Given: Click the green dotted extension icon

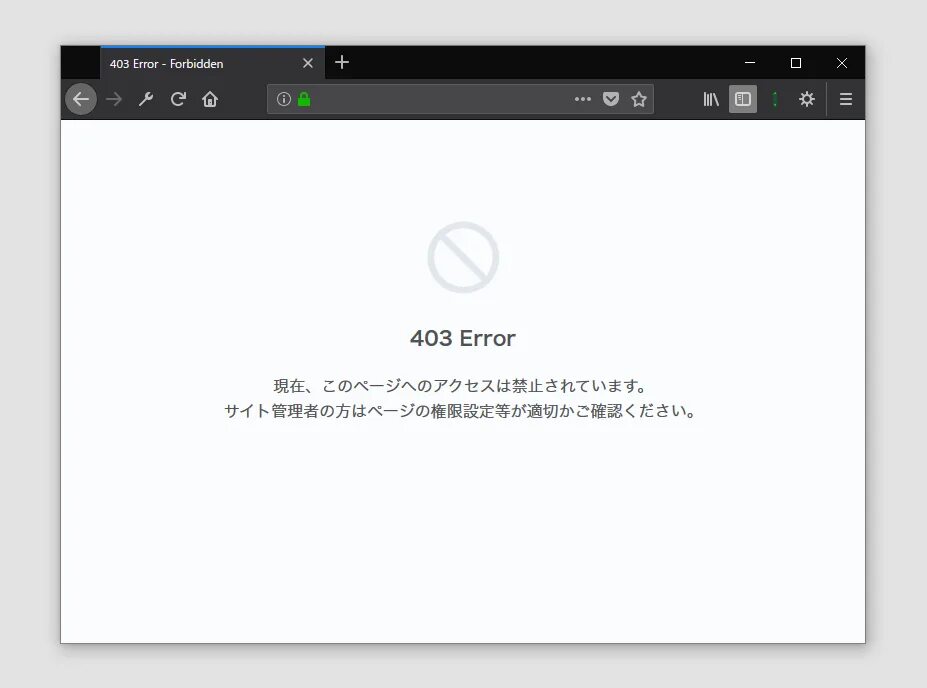Looking at the screenshot, I should click(775, 99).
